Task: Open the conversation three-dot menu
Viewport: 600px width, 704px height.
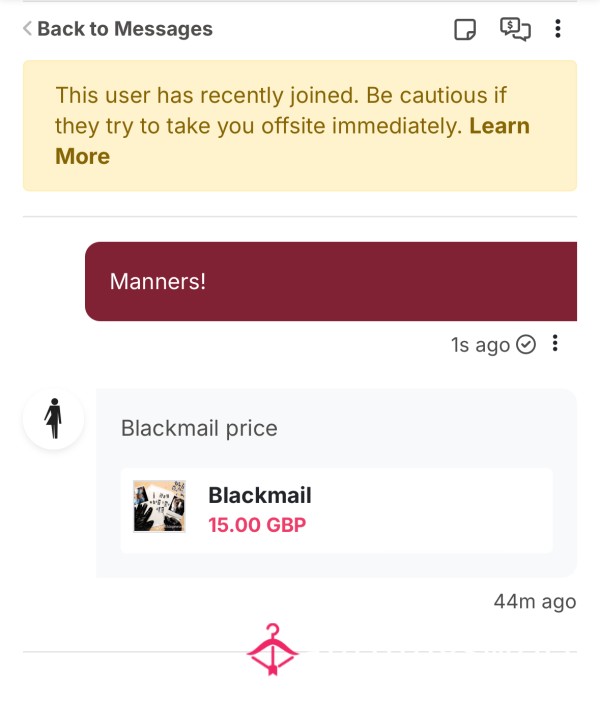Action: [x=558, y=29]
